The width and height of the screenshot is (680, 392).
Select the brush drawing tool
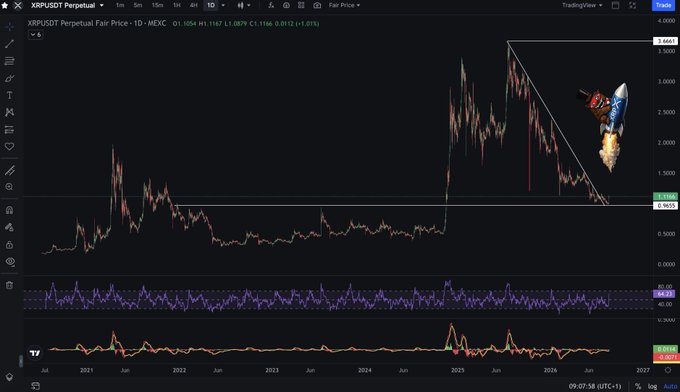(9, 78)
